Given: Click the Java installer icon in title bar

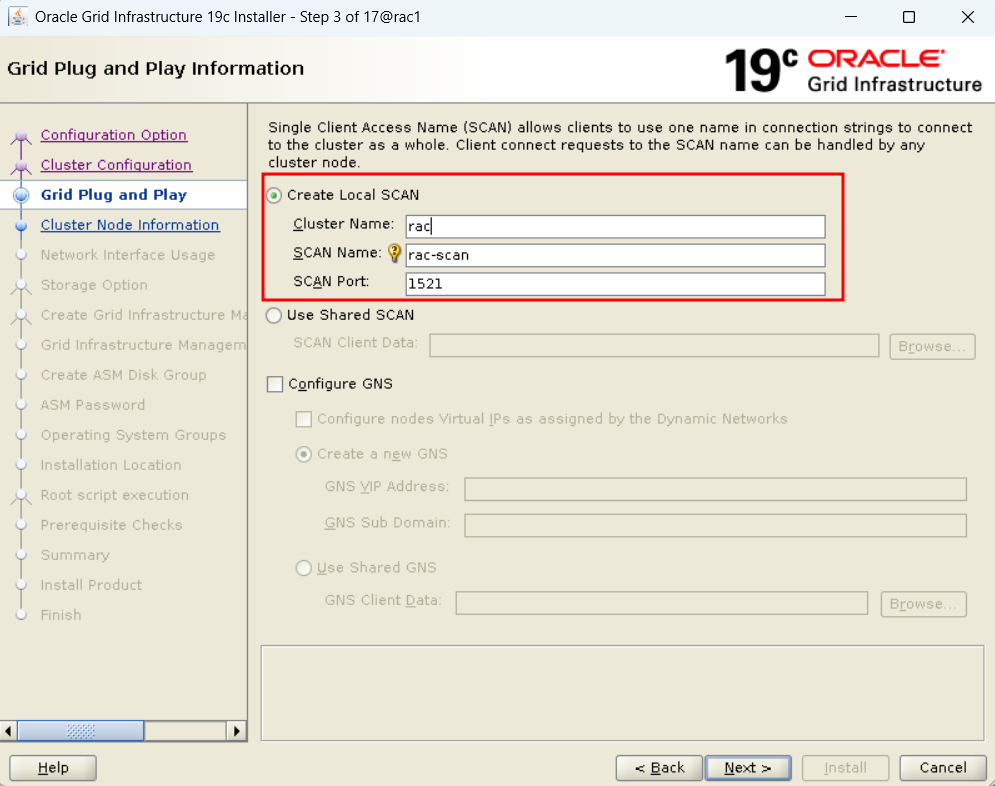Looking at the screenshot, I should [18, 16].
